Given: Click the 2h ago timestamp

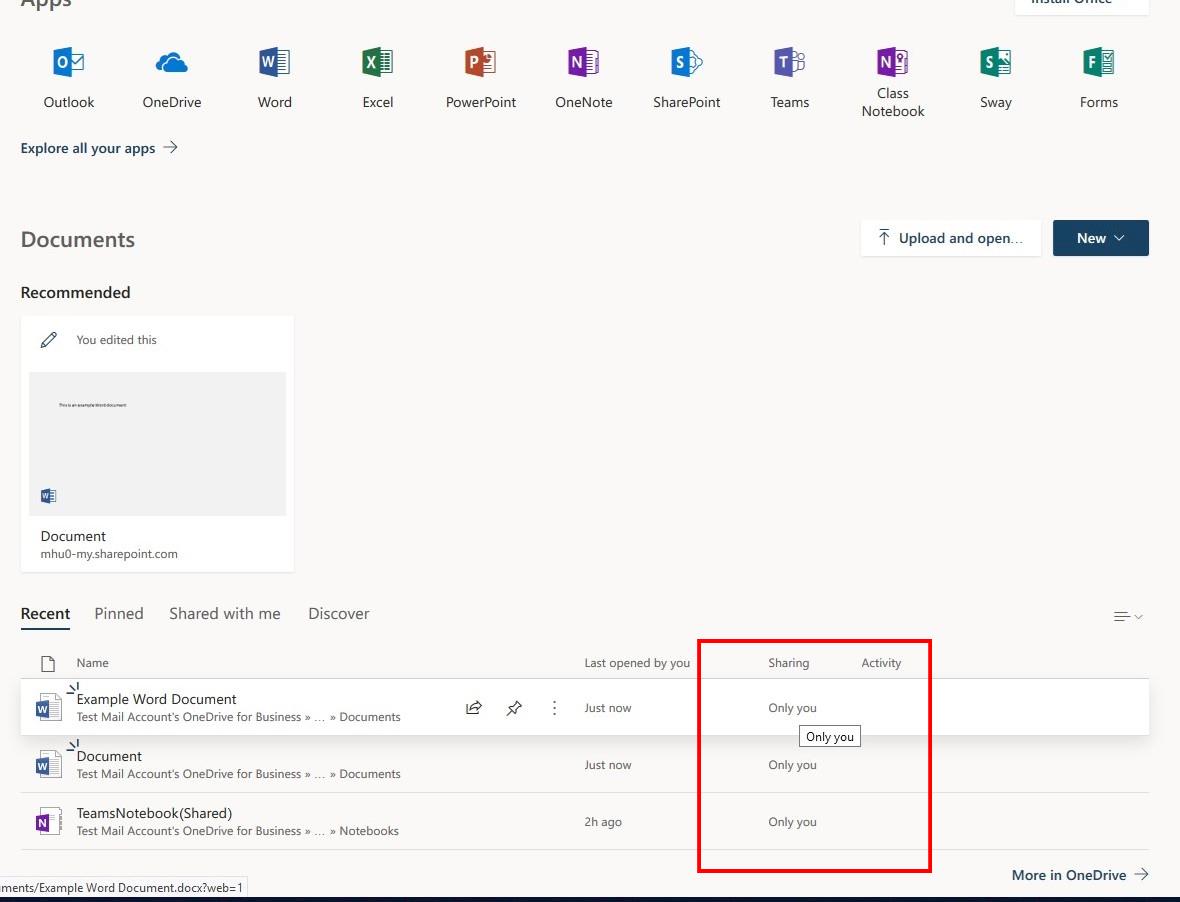Looking at the screenshot, I should tap(604, 822).
